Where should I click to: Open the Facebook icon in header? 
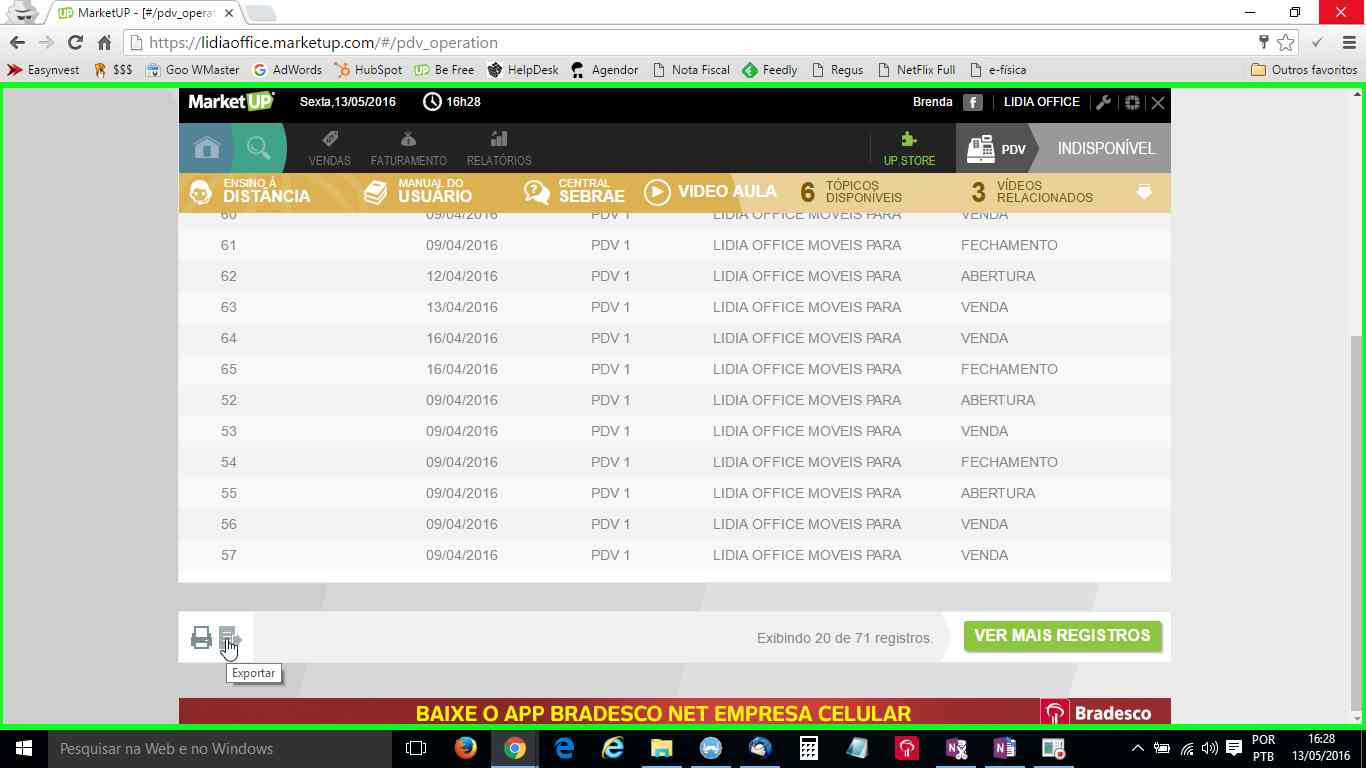point(972,102)
